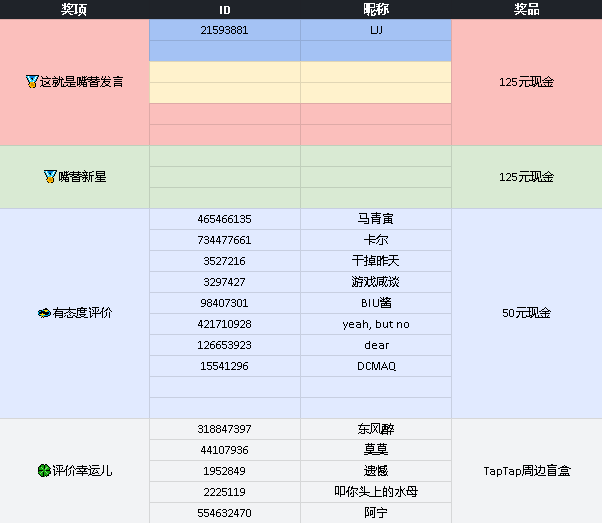Click the medal icon beside 嘴替新星
Viewport: 602px width, 523px height.
[x=50, y=177]
